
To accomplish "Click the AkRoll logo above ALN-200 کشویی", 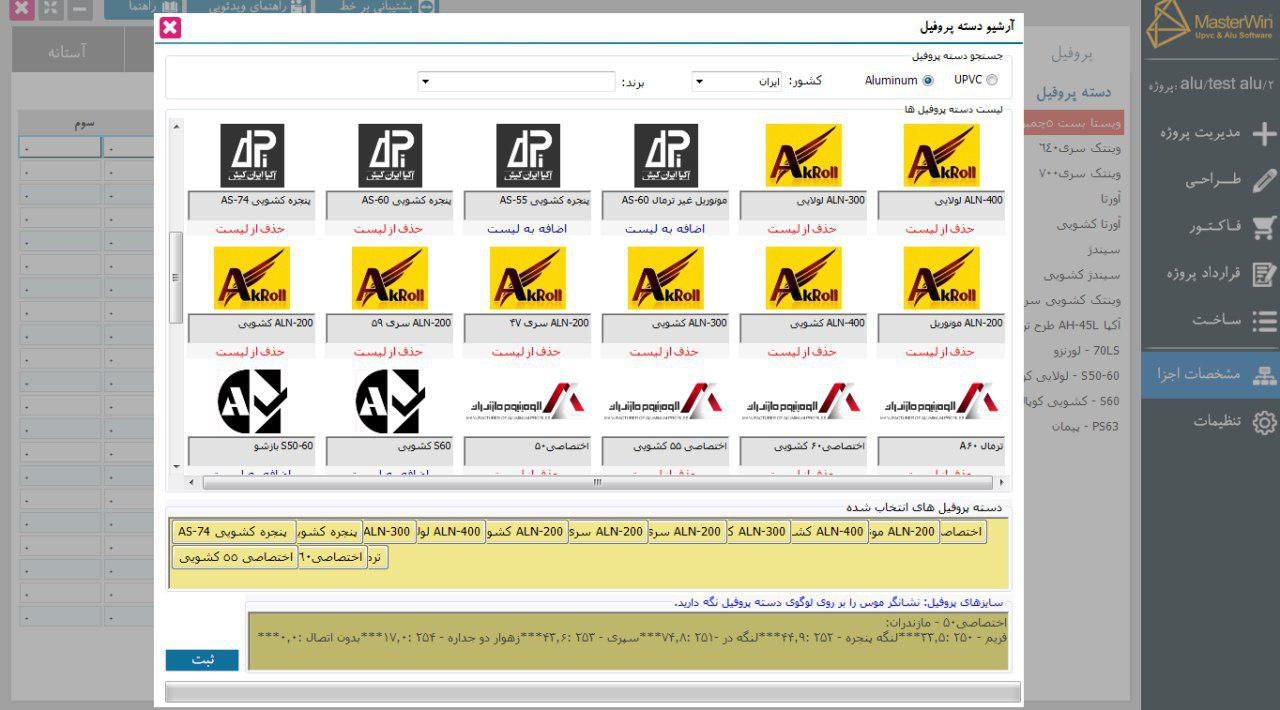I will click(252, 278).
